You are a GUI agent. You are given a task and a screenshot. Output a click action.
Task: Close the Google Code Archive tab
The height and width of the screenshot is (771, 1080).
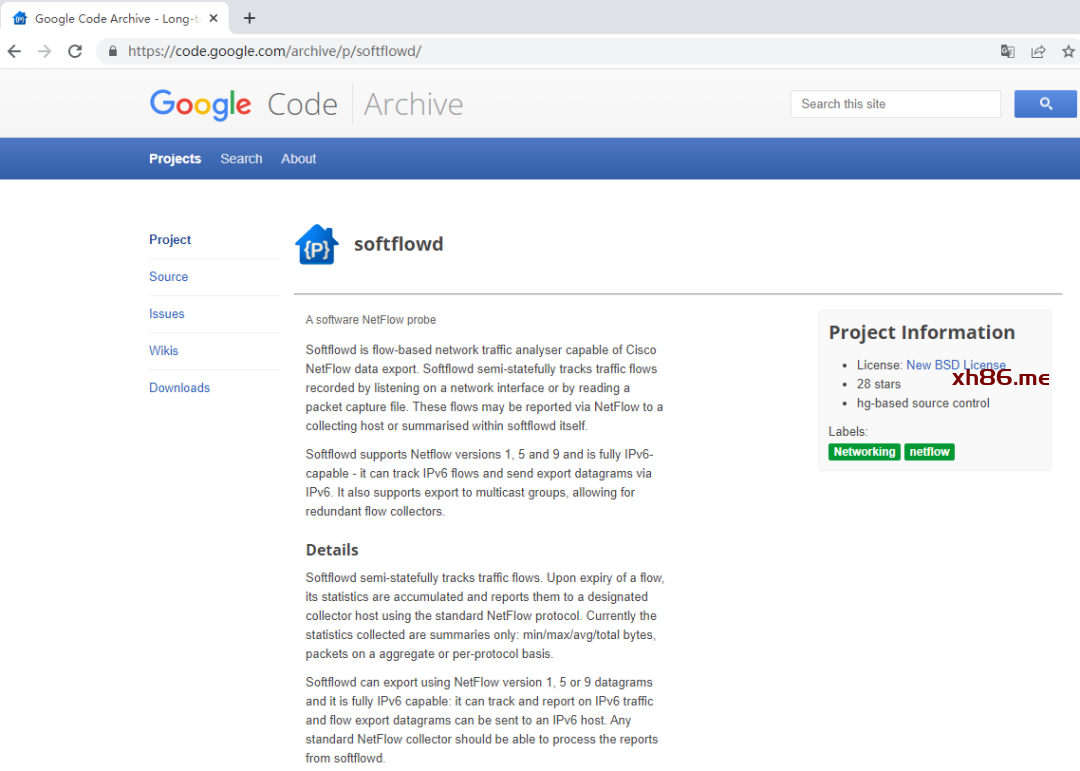tap(213, 18)
